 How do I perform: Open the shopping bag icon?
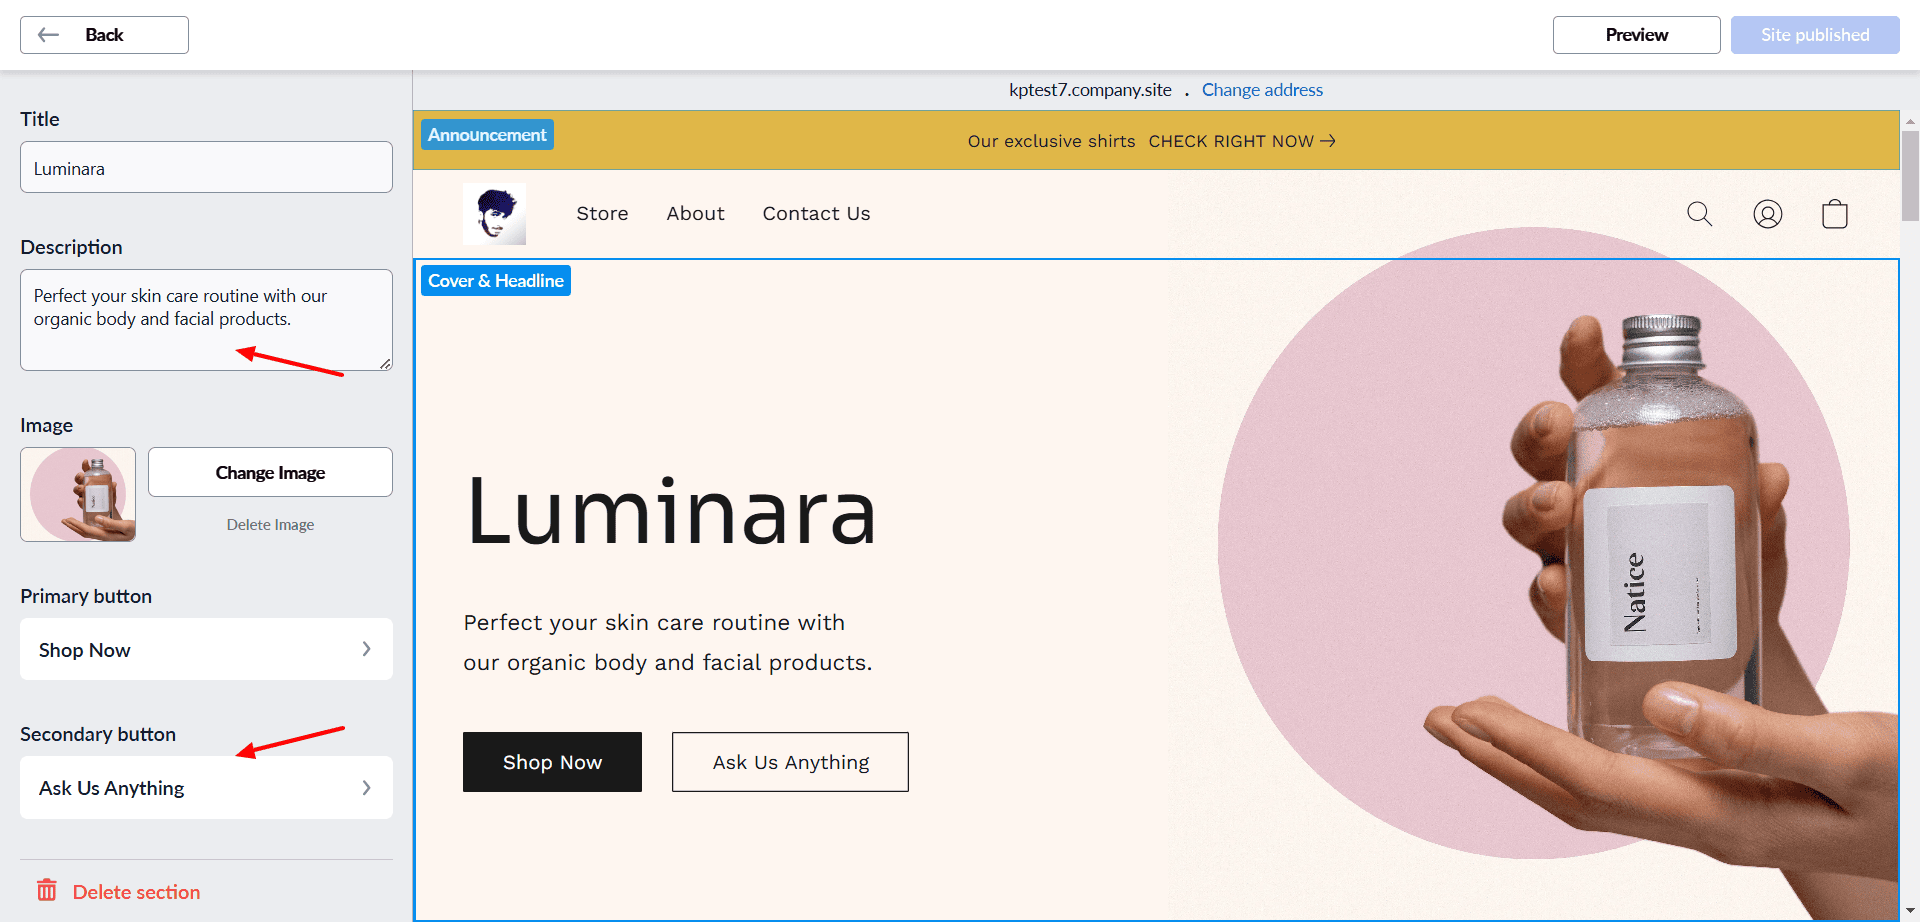coord(1834,214)
